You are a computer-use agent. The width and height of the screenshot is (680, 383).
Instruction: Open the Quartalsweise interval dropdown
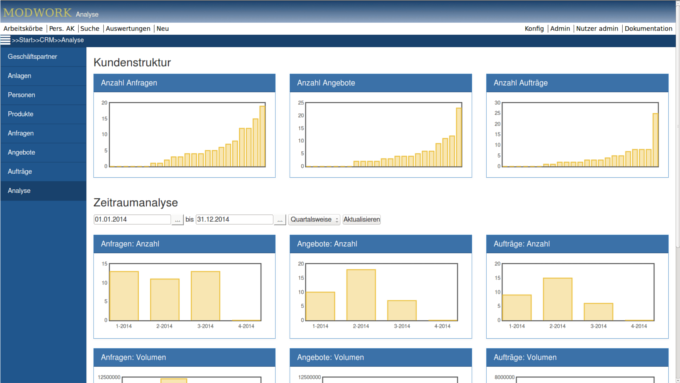tap(314, 220)
